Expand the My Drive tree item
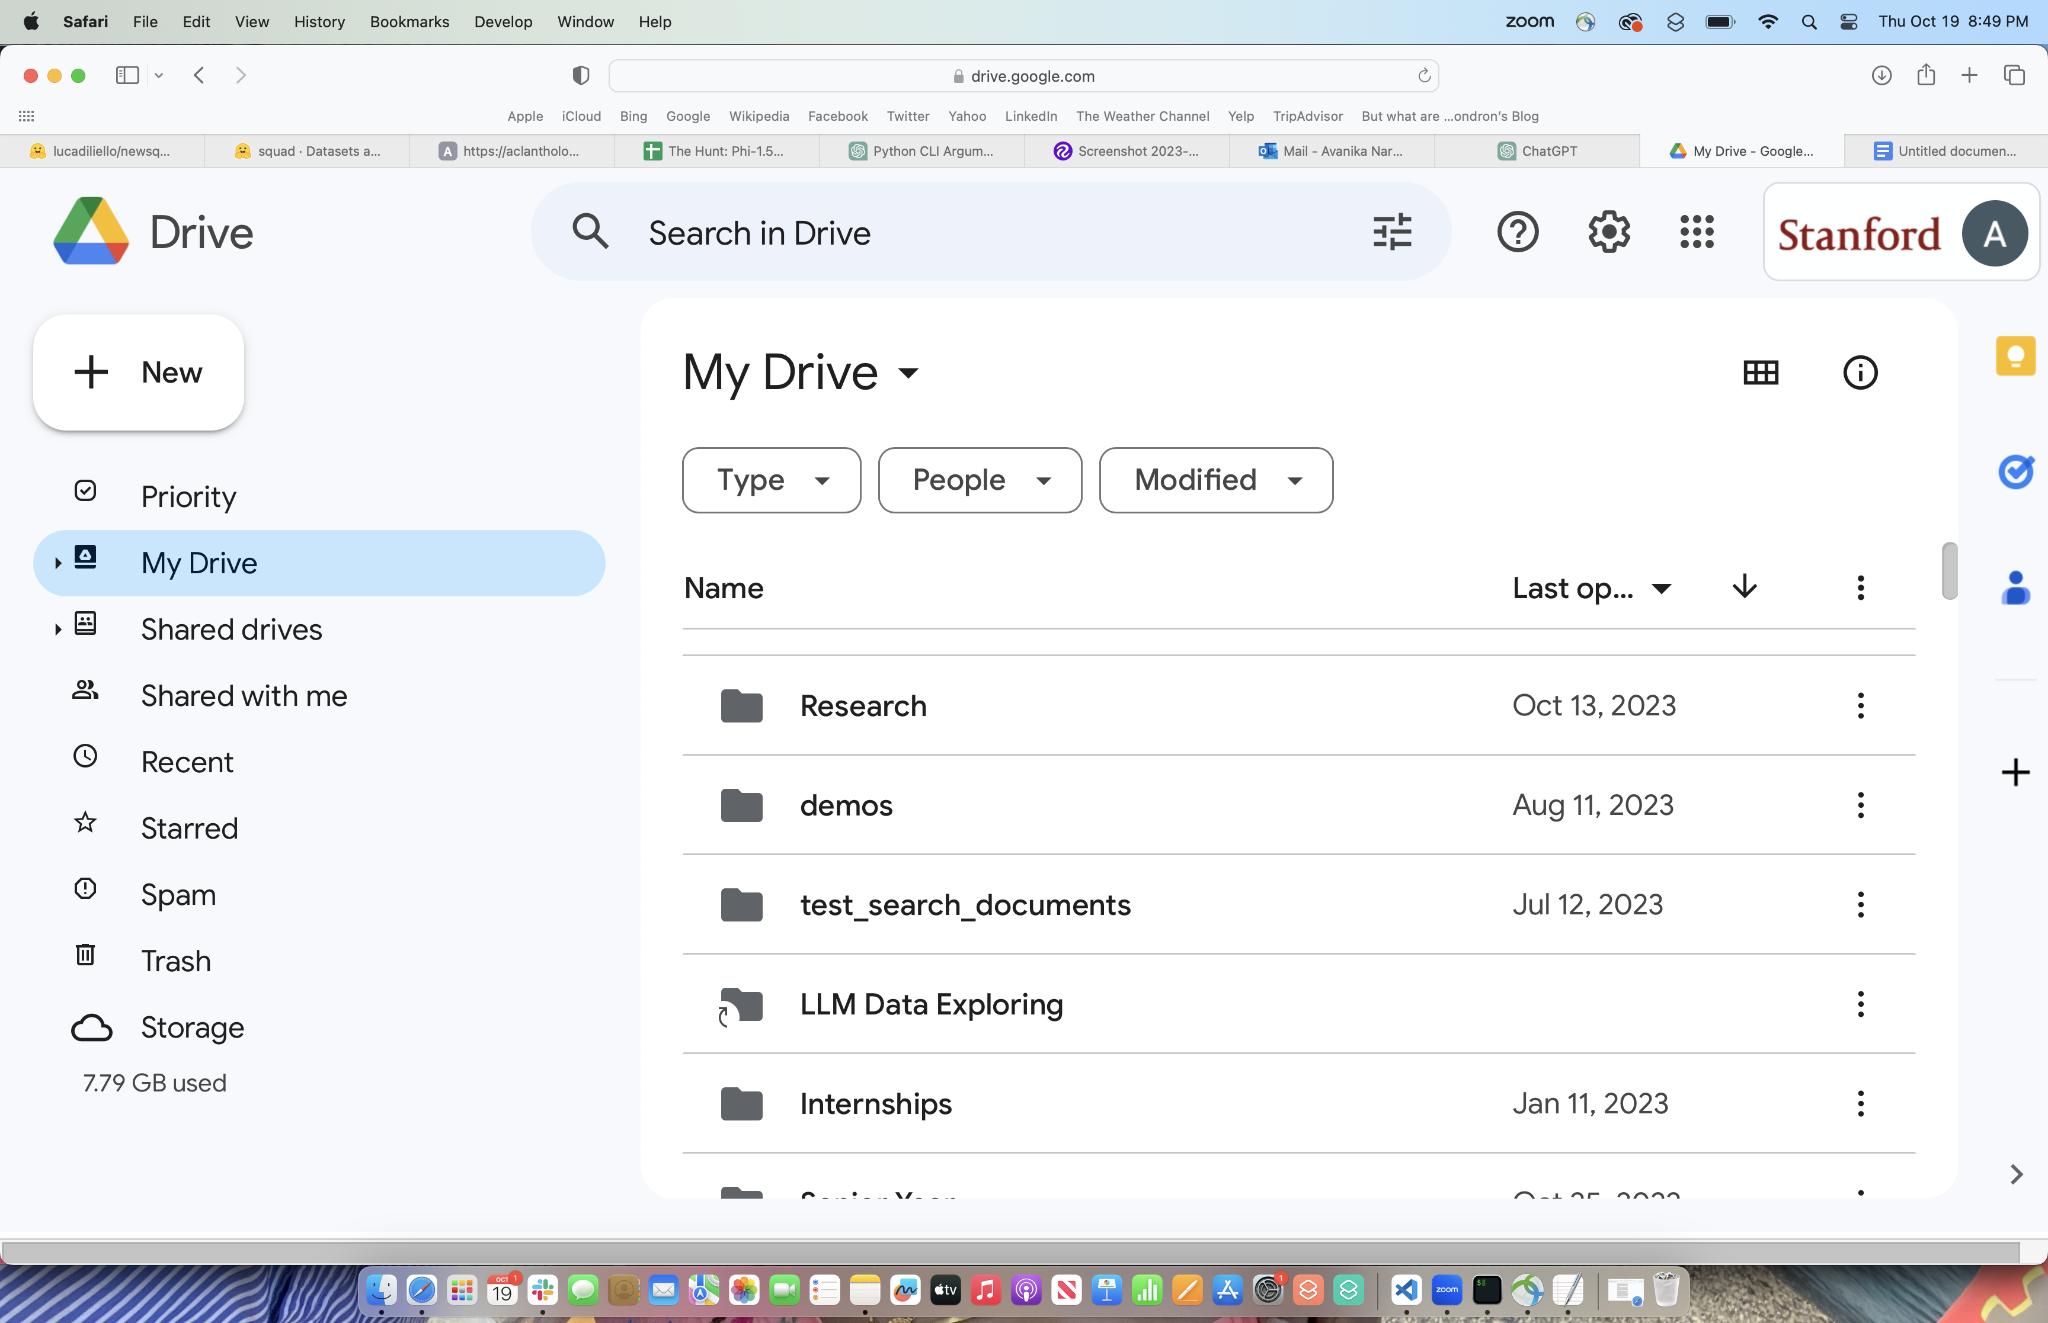Image resolution: width=2048 pixels, height=1323 pixels. (x=55, y=563)
